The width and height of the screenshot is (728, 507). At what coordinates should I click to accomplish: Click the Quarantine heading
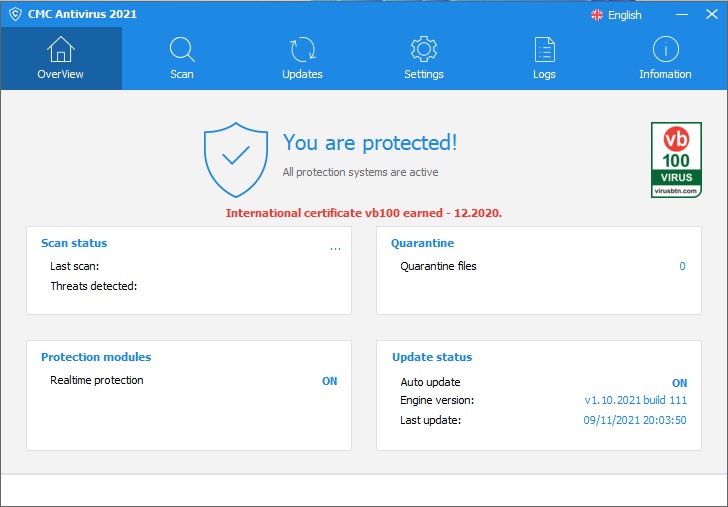tap(422, 243)
